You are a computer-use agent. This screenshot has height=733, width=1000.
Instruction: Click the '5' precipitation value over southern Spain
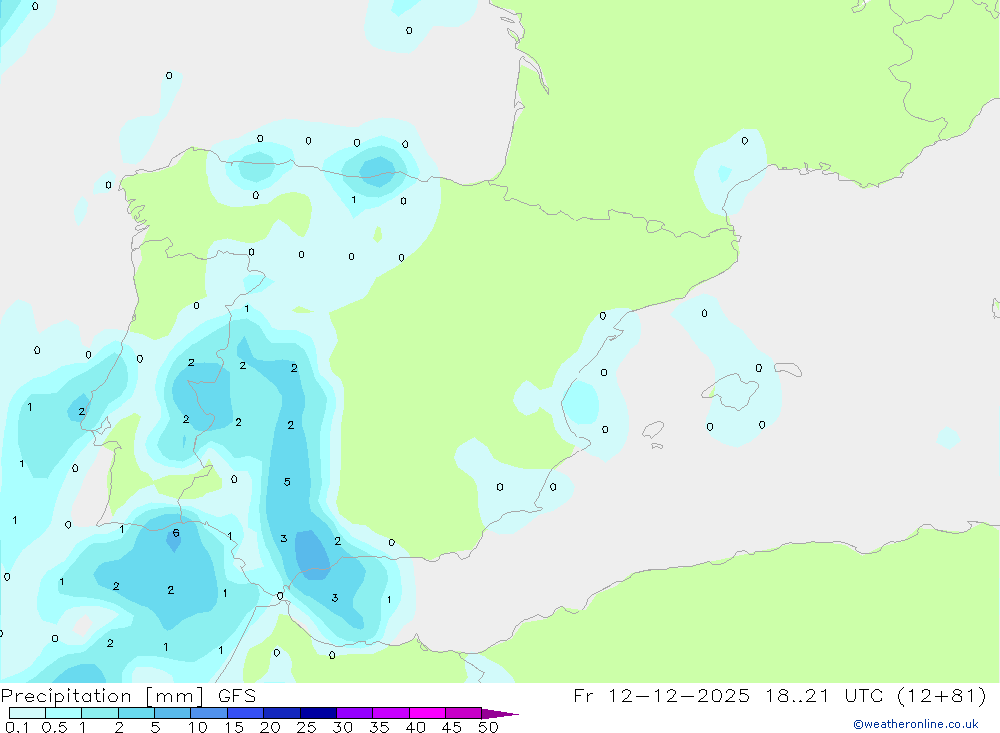click(x=287, y=482)
